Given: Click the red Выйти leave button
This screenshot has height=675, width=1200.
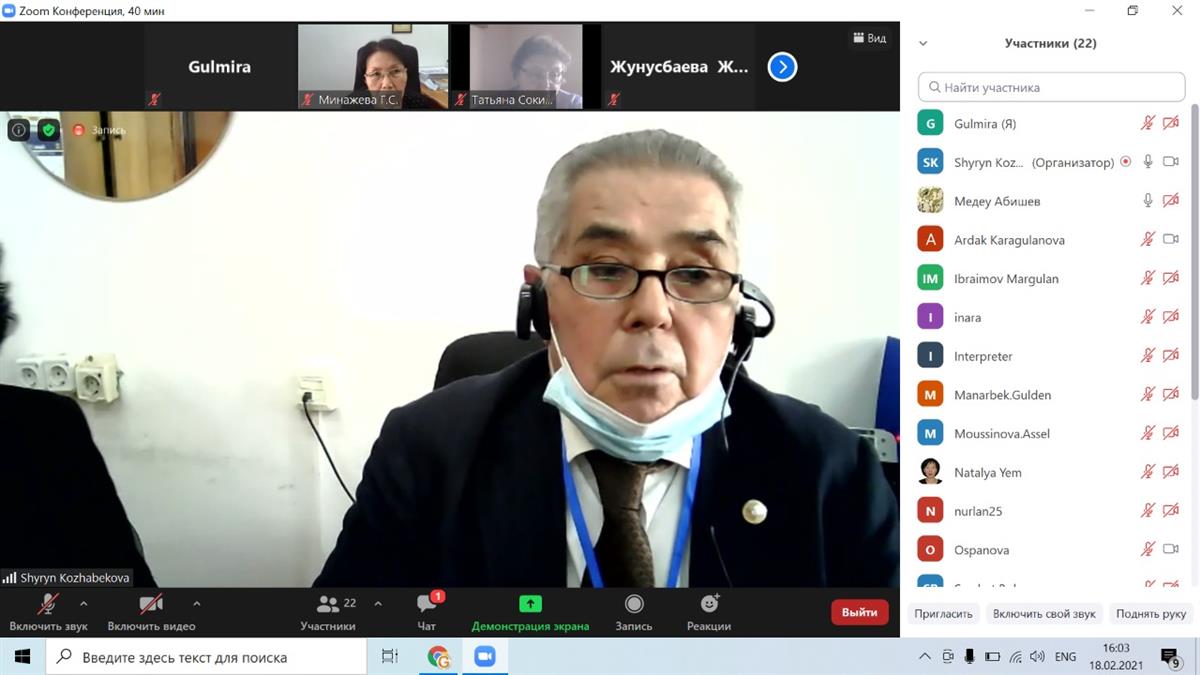Looking at the screenshot, I should point(859,612).
